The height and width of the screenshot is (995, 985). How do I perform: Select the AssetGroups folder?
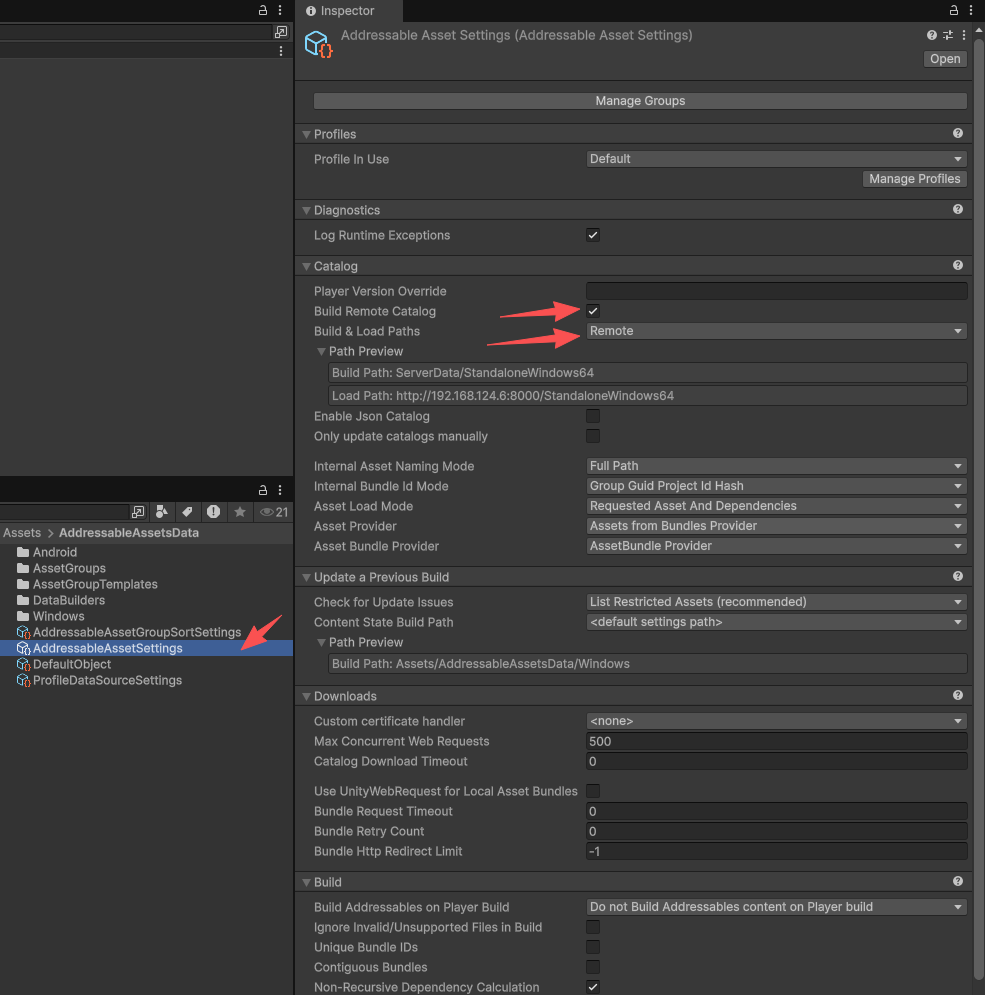tap(69, 568)
